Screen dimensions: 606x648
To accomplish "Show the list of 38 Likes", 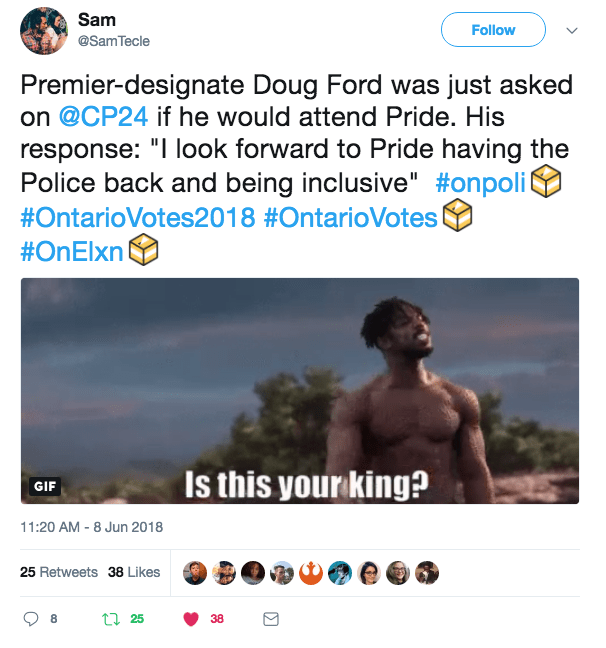I will [134, 572].
